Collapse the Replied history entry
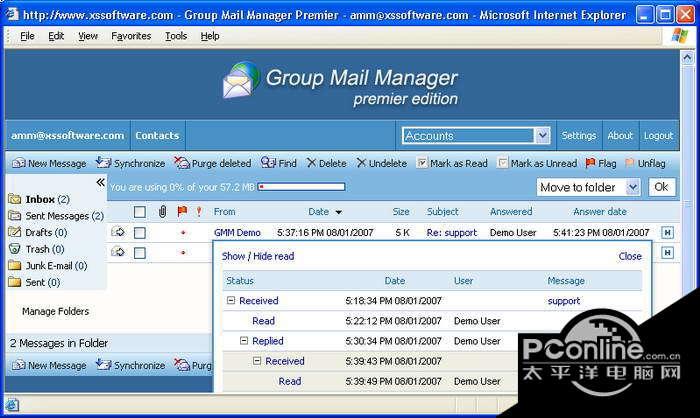 (x=244, y=341)
